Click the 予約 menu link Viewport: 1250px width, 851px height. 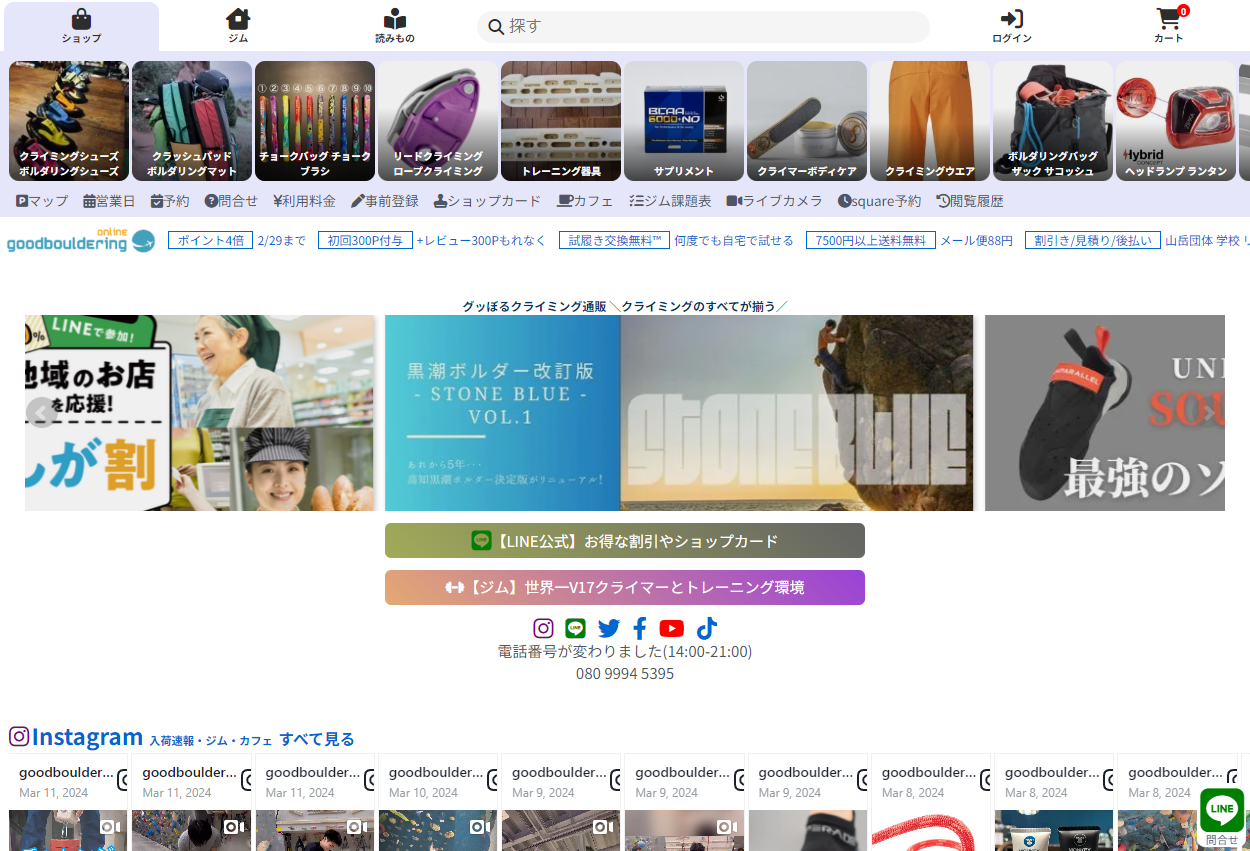pos(170,201)
